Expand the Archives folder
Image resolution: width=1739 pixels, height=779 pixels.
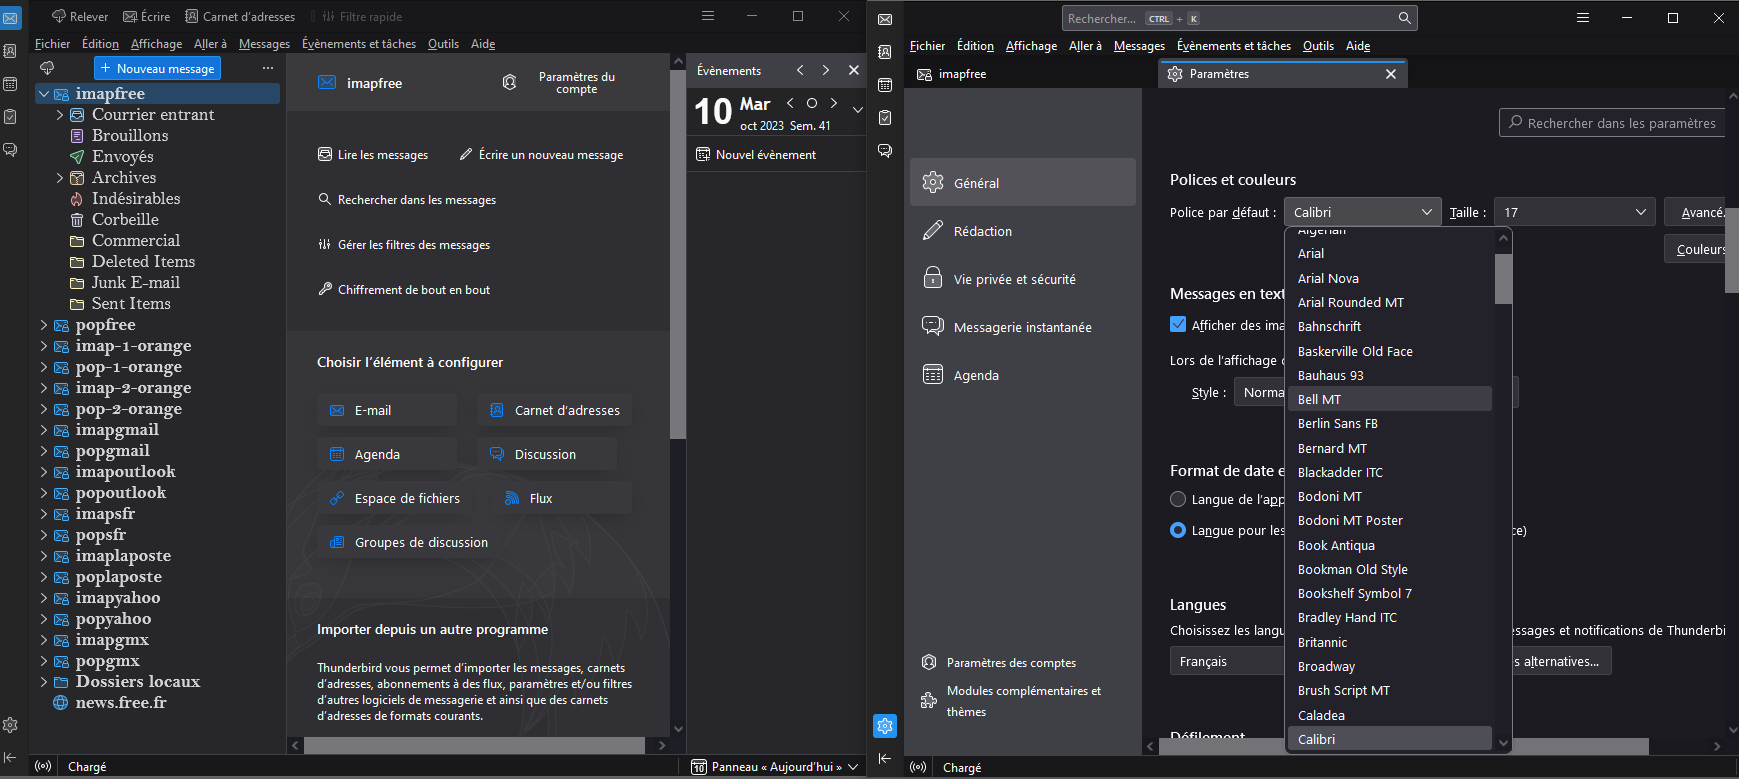pos(60,178)
